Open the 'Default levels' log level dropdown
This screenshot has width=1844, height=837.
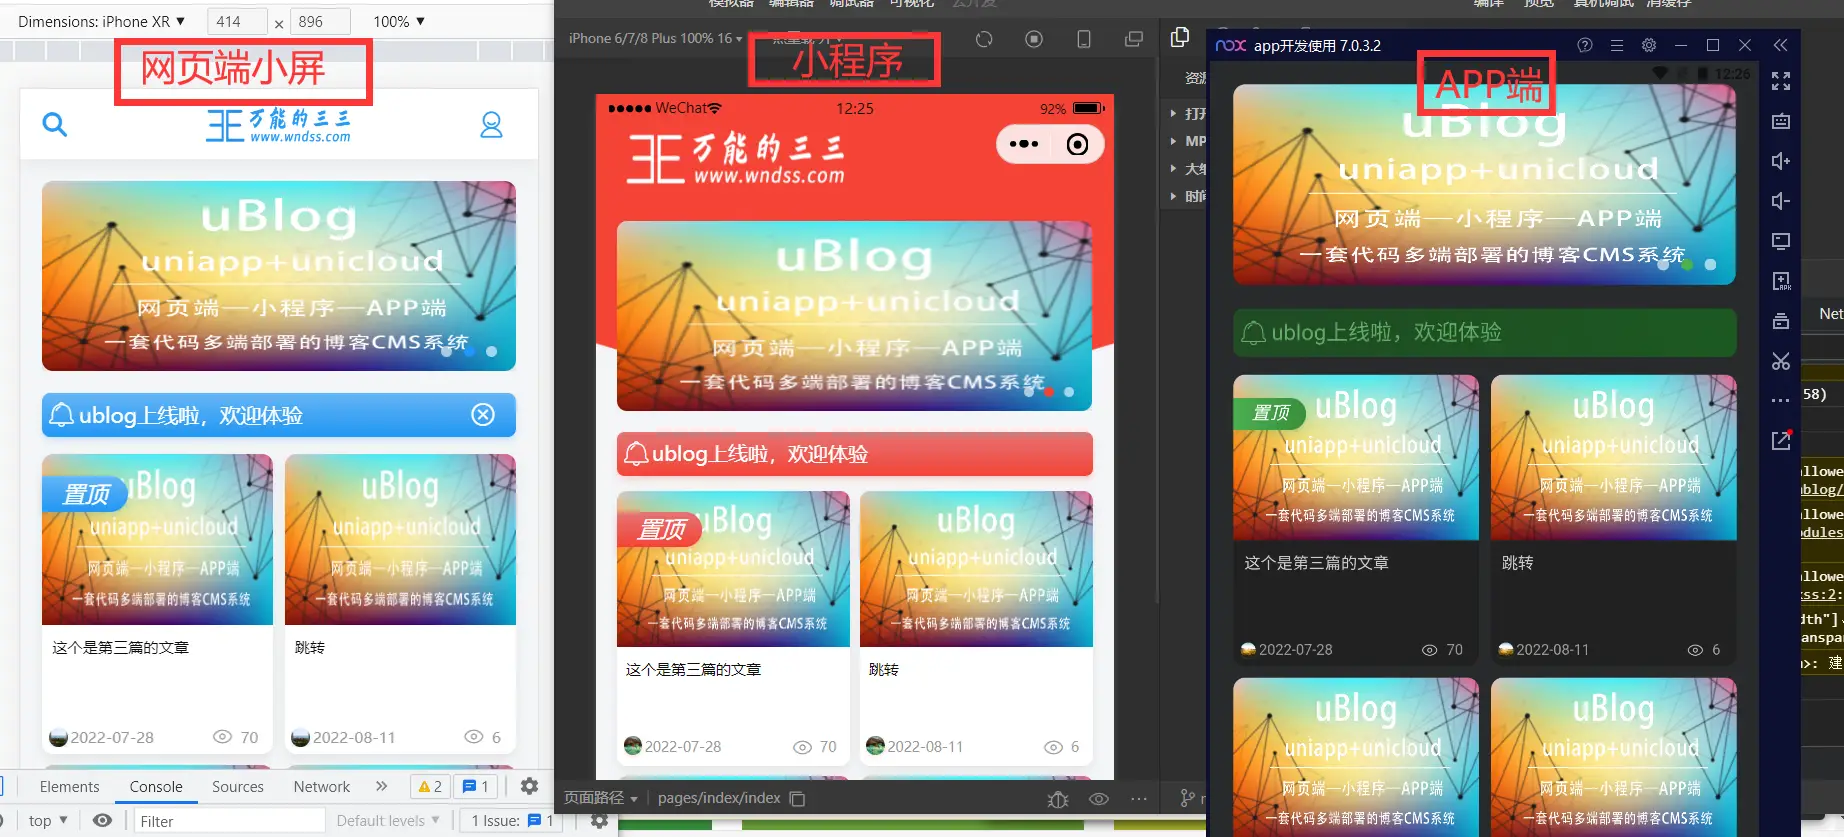[388, 820]
